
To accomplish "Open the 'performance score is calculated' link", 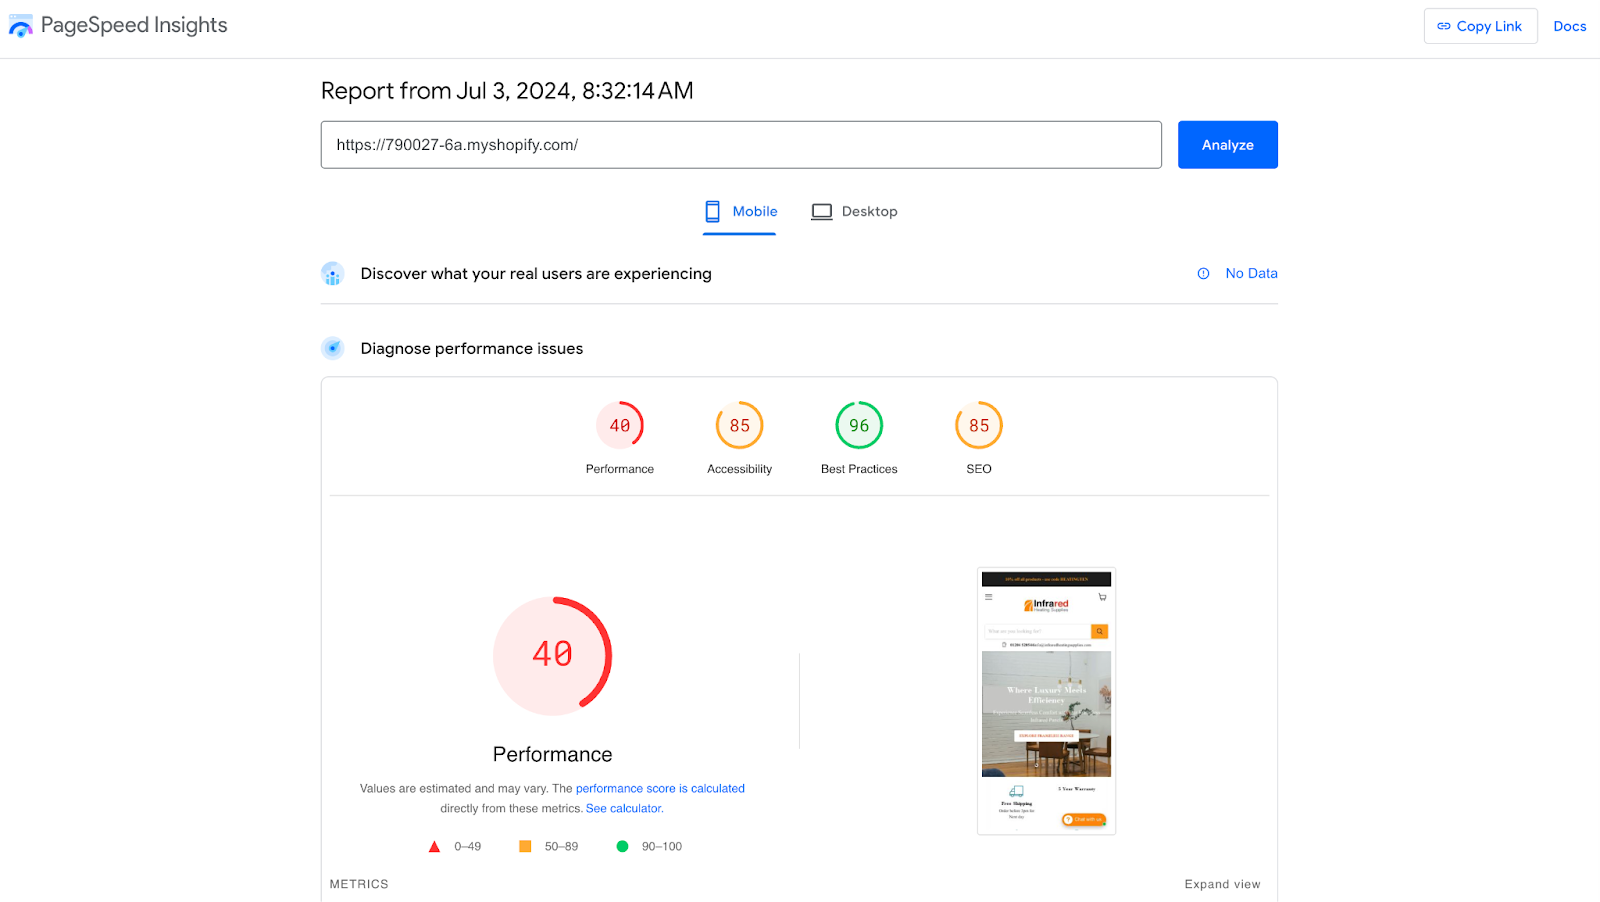I will 660,789.
